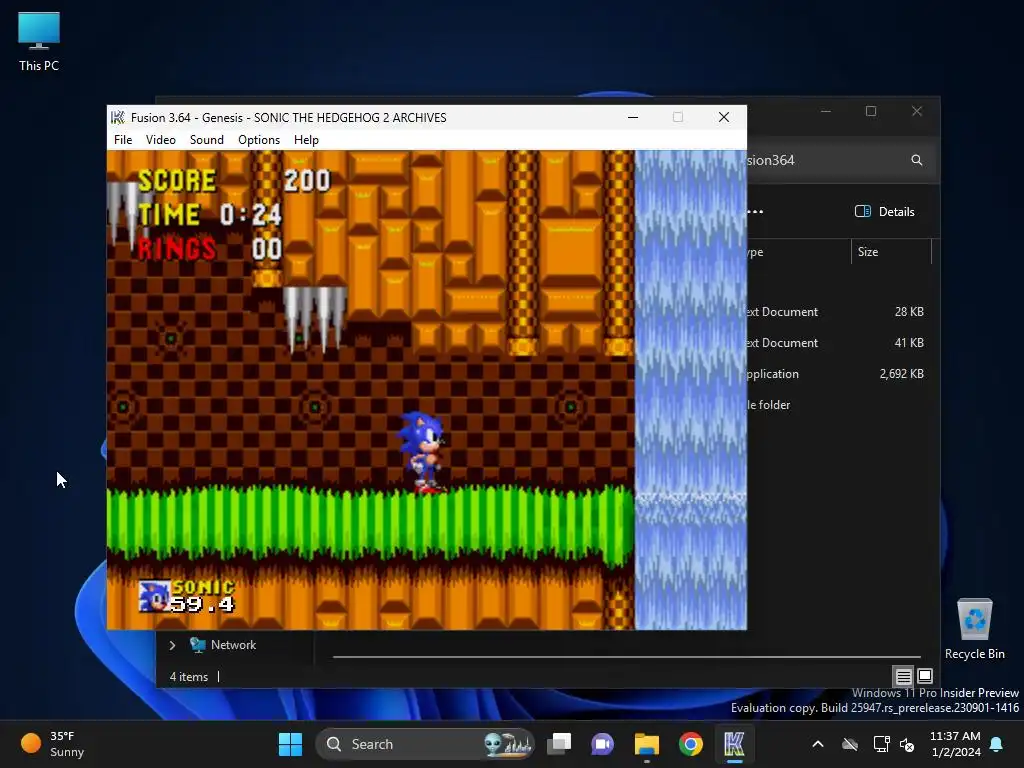Viewport: 1024px width, 768px height.
Task: Open This PC desktop icon
Action: 39,42
